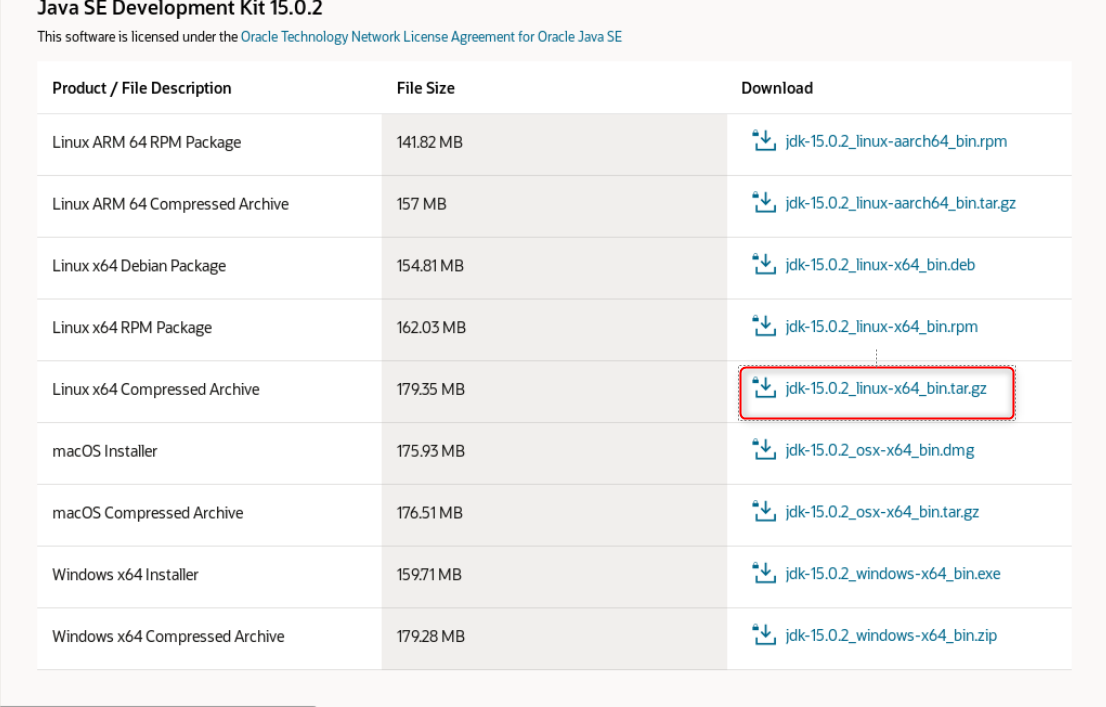The image size is (1106, 707).
Task: Download jdk-15.0.2_osx-x64_bin.dmg file link
Action: tap(880, 450)
